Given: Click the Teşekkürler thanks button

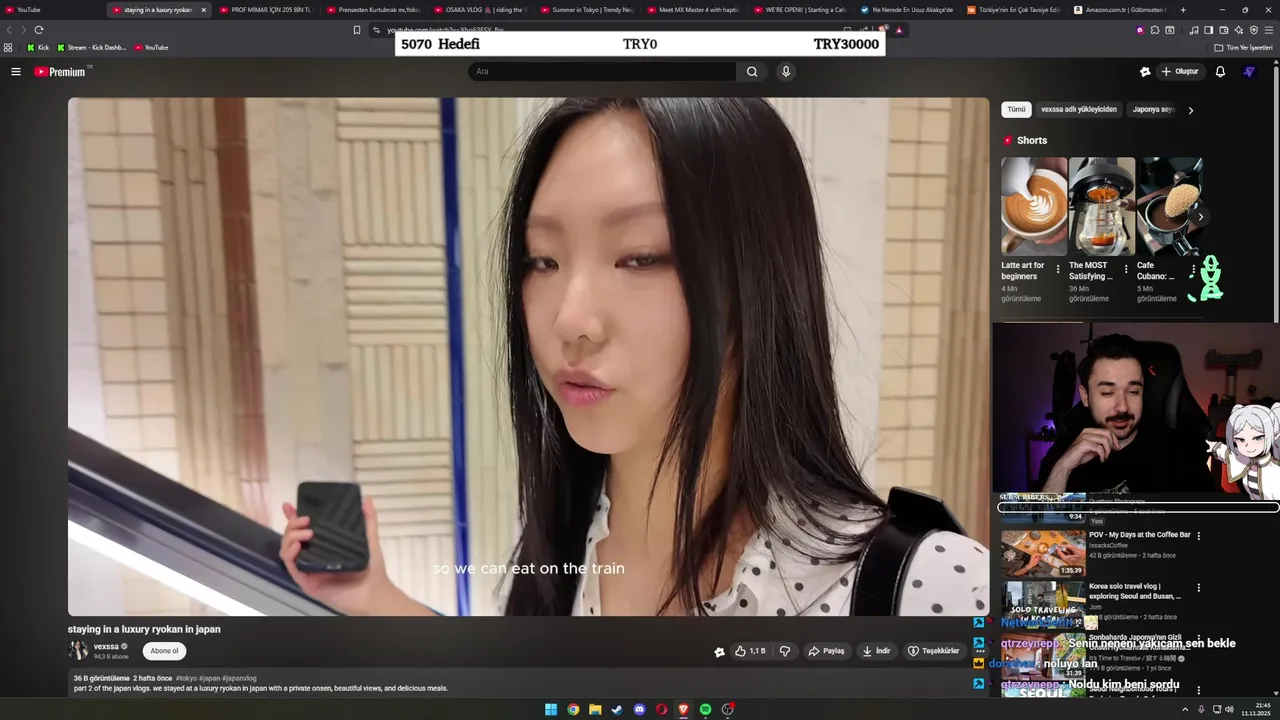Looking at the screenshot, I should tap(933, 651).
